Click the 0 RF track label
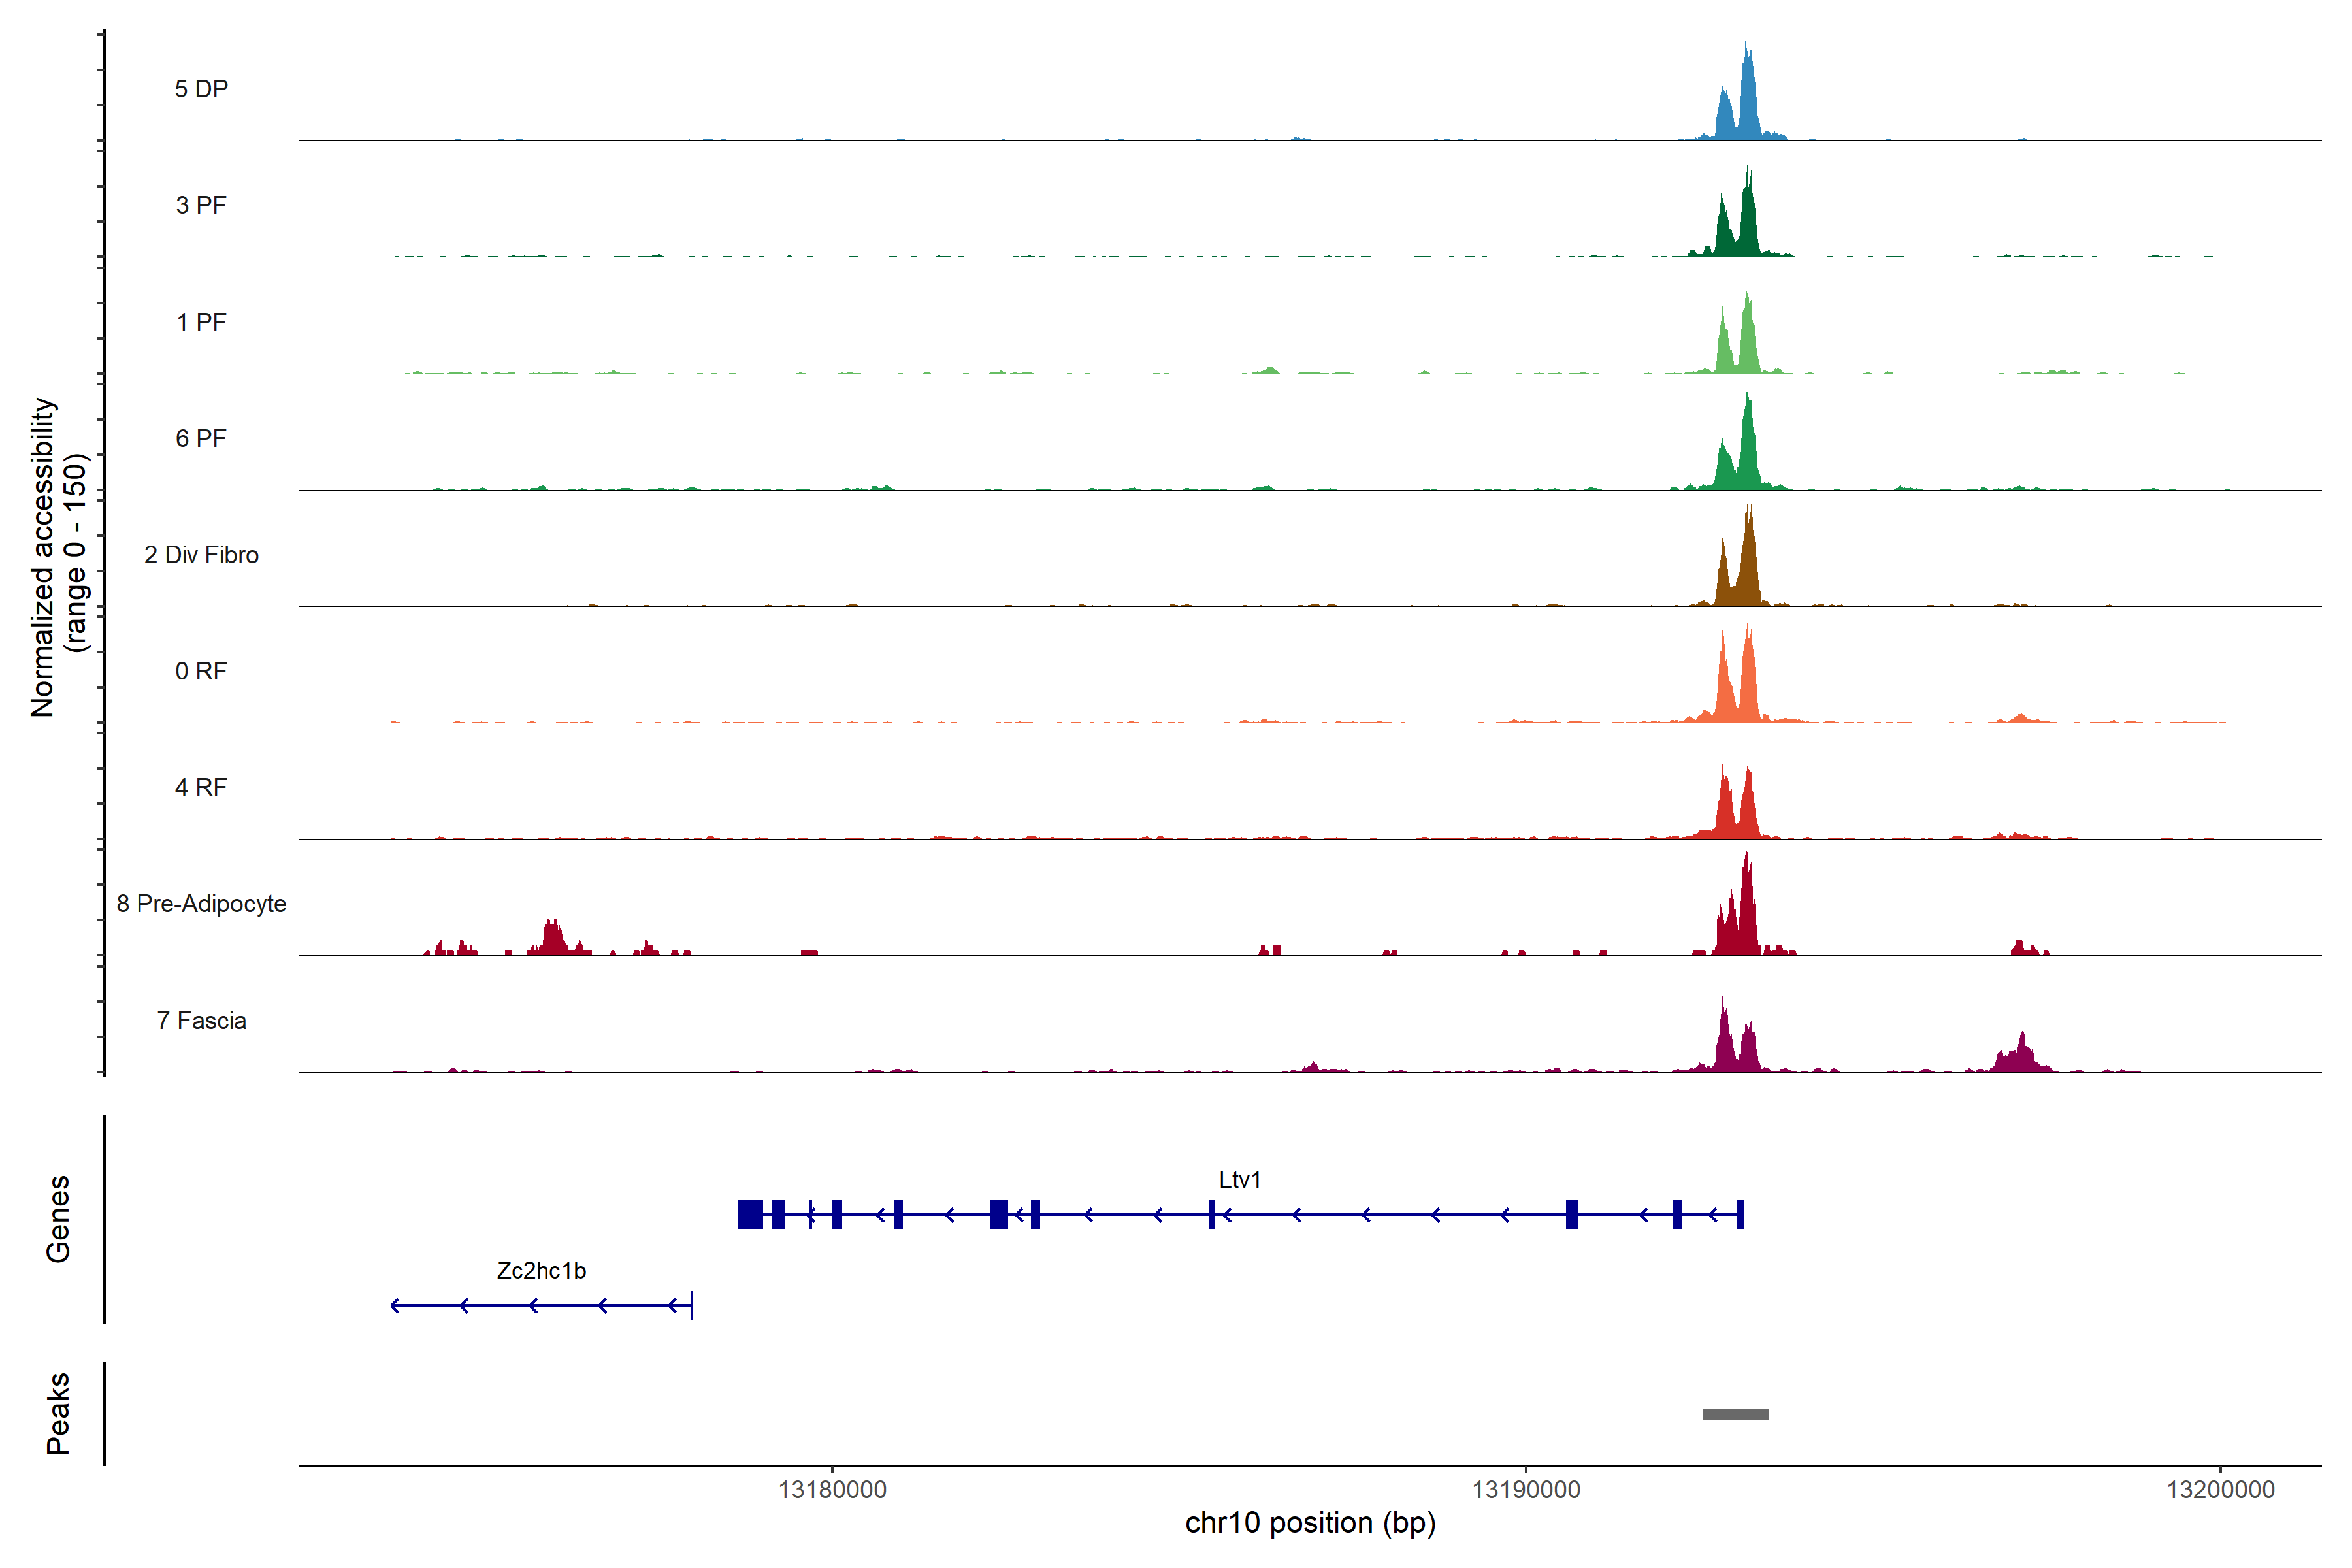This screenshot has height=1568, width=2352. [x=201, y=671]
